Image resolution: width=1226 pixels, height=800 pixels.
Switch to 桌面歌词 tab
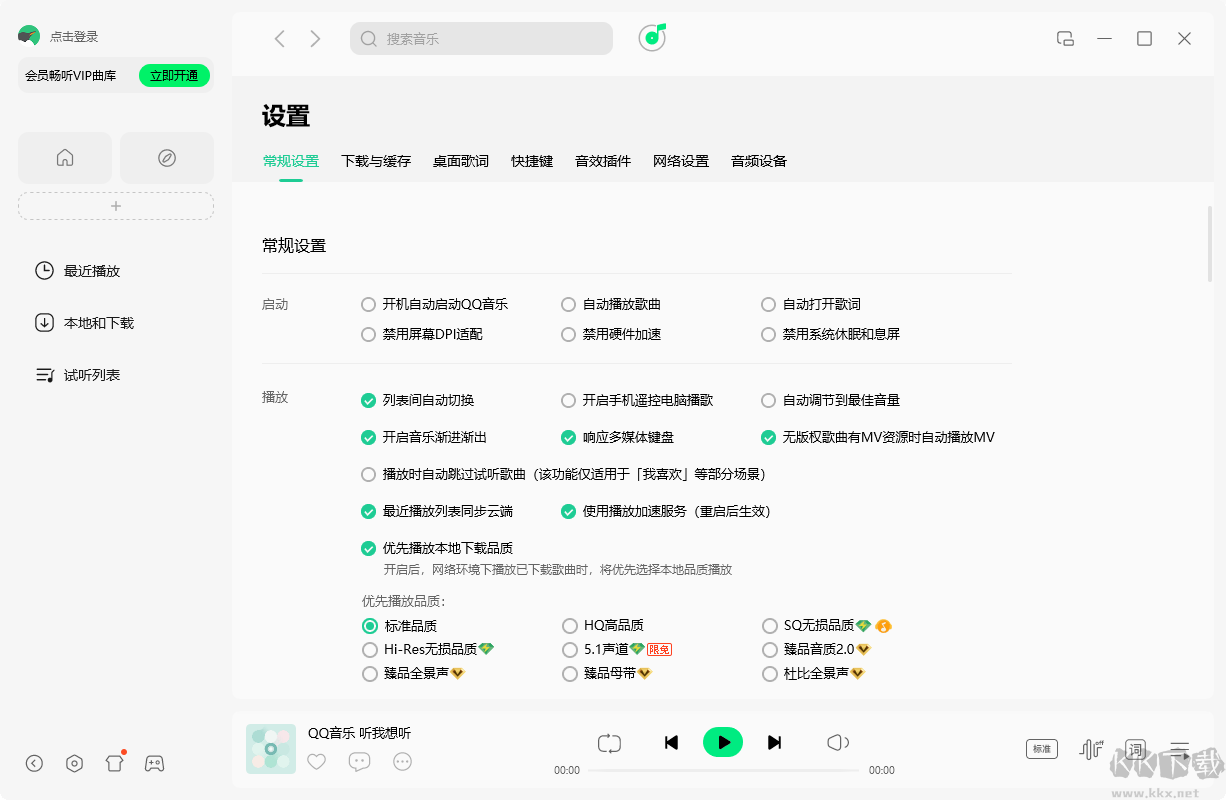pos(461,161)
